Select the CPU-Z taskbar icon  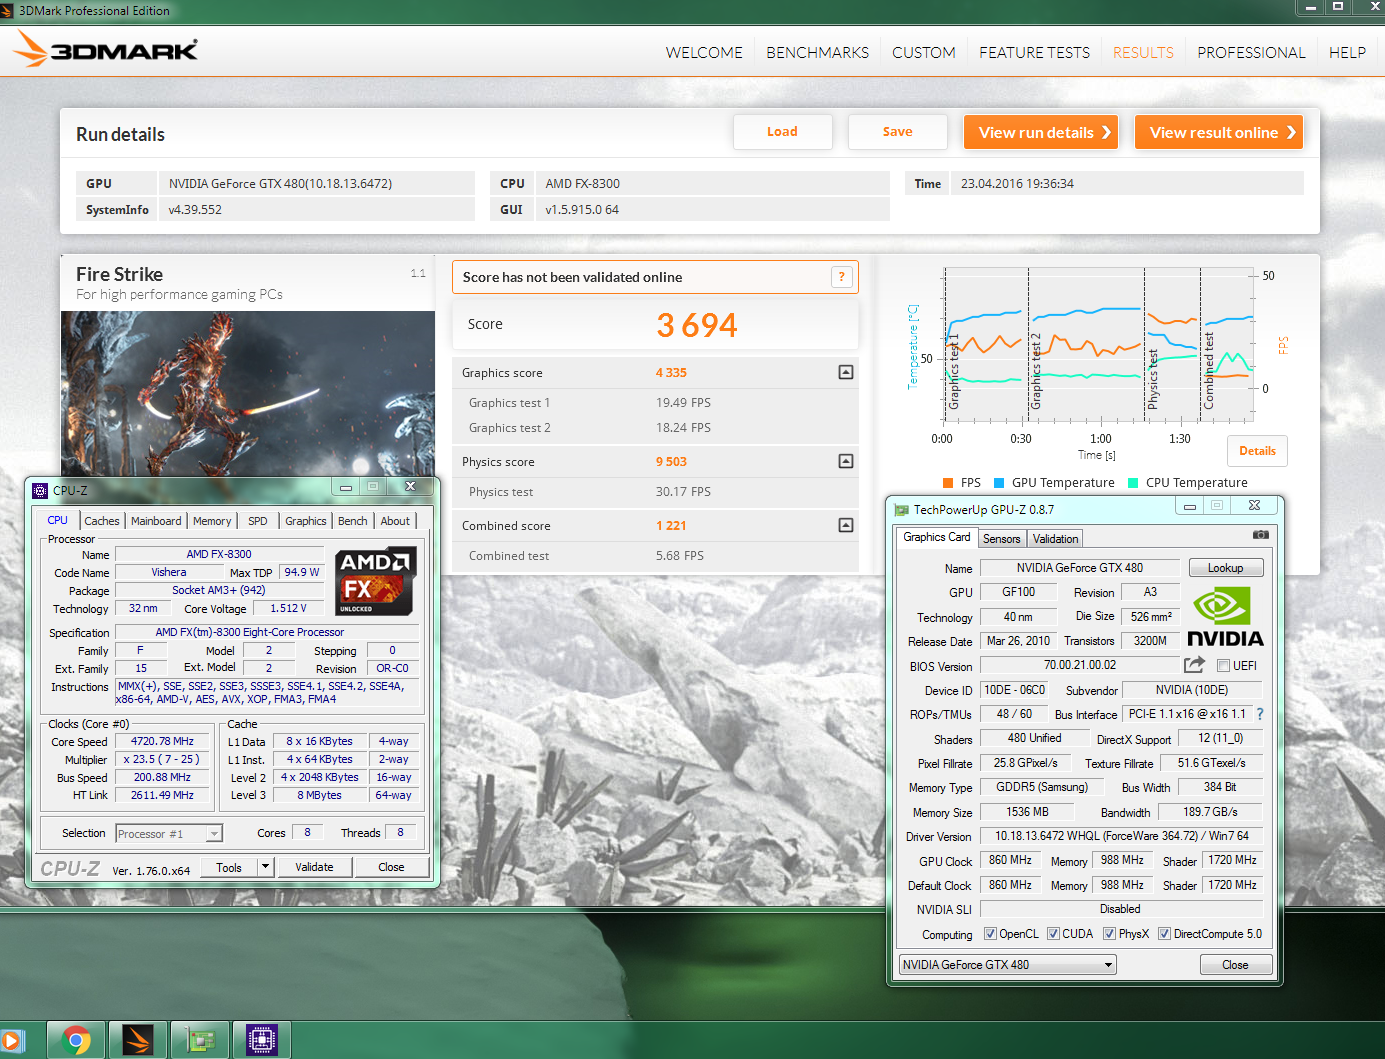tap(262, 1040)
